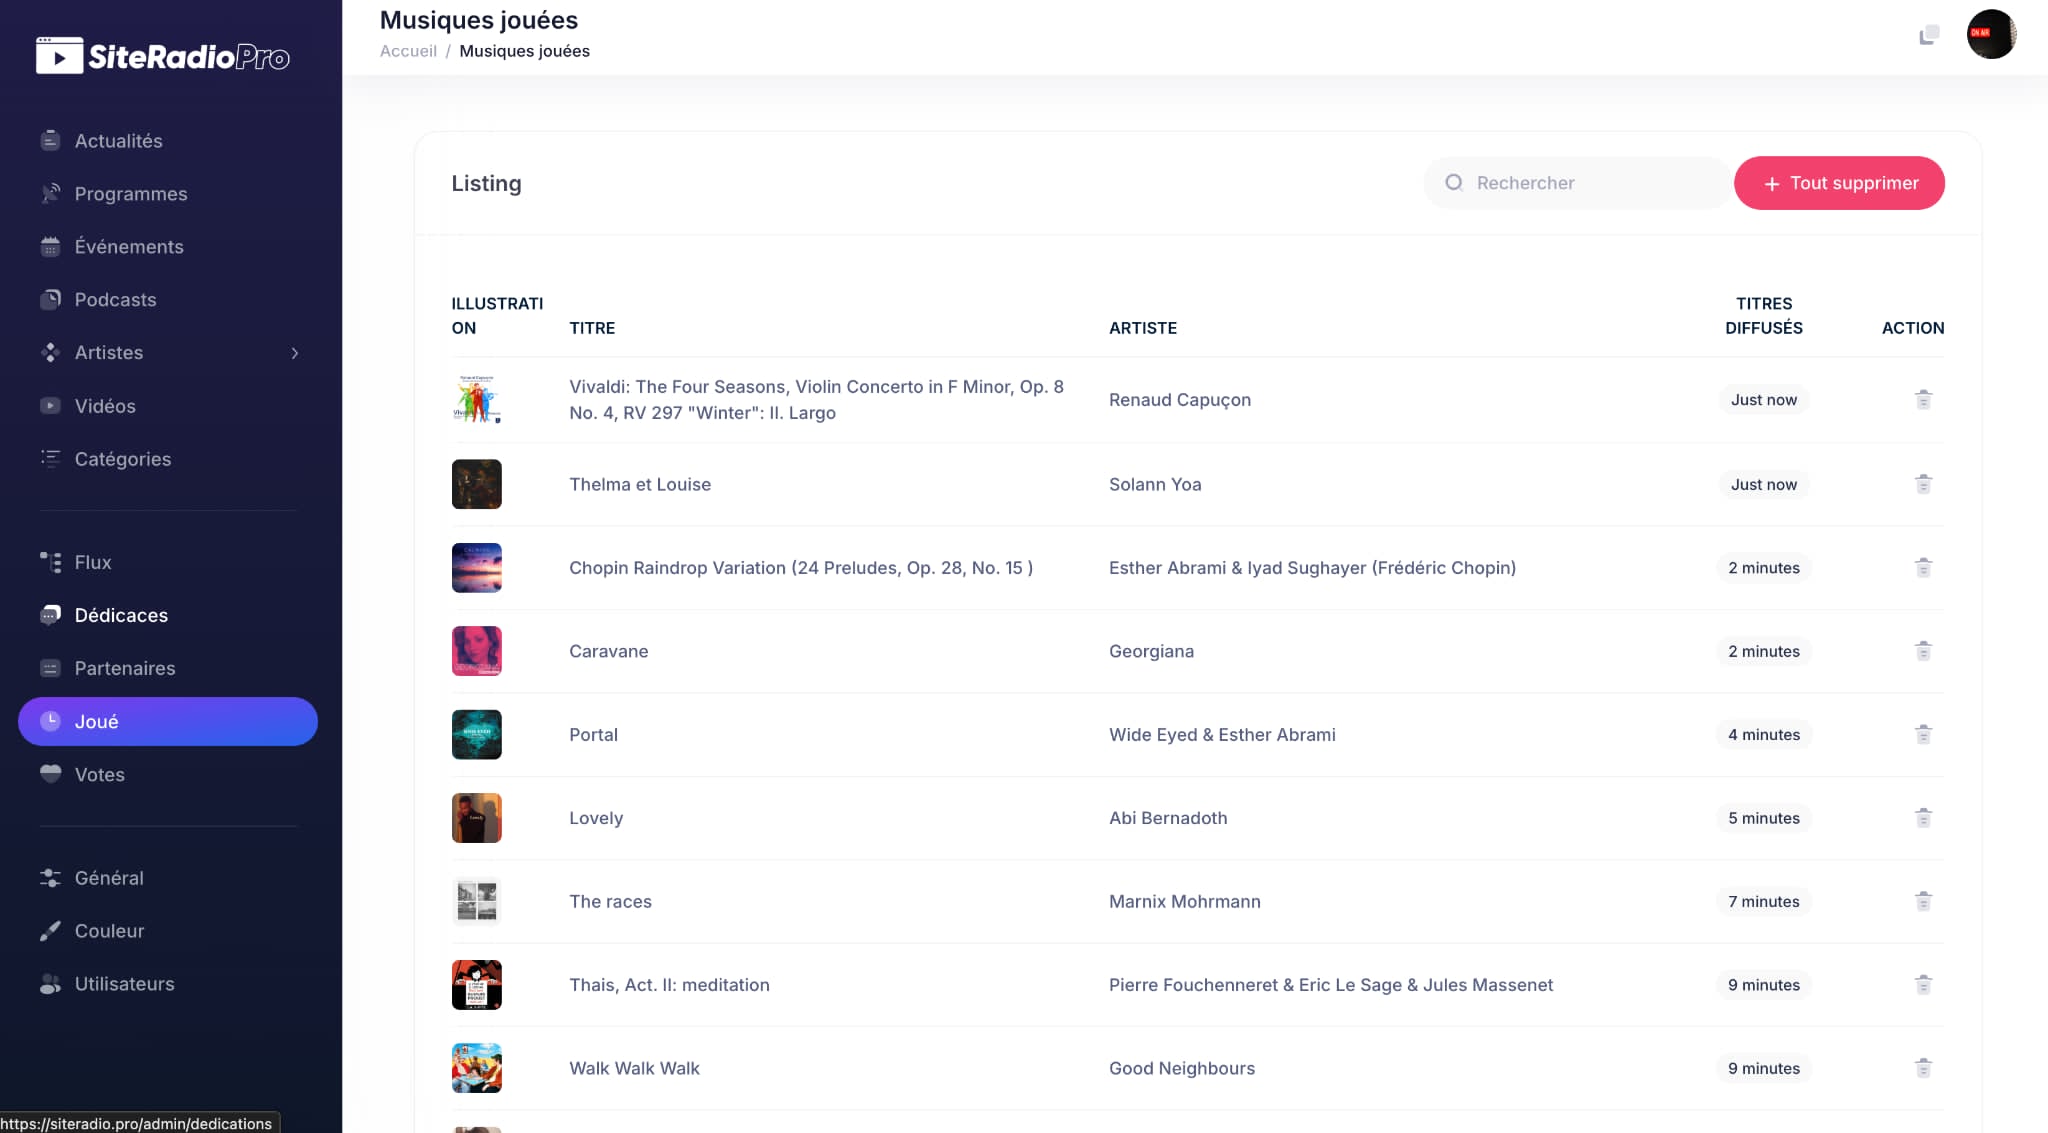Expand the Artistes submenu chevron
Screen dimensions: 2048x1133
click(295, 353)
